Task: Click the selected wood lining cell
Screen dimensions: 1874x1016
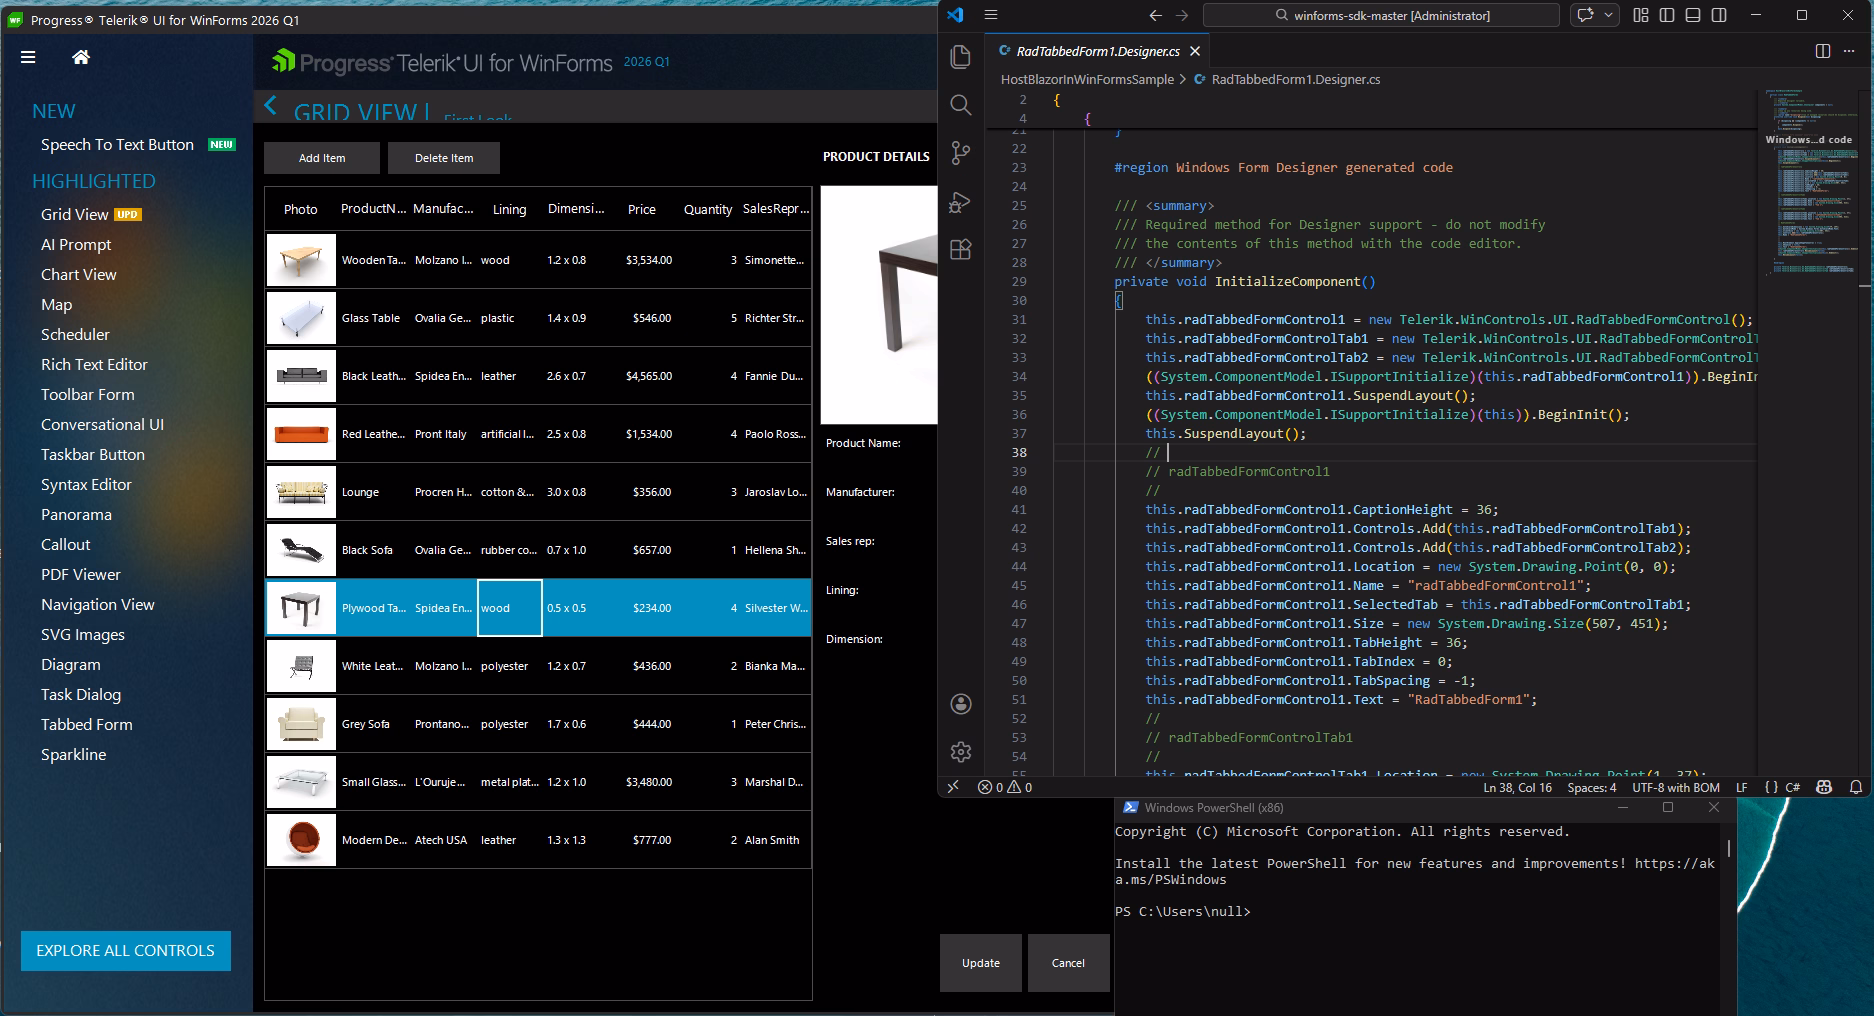Action: [x=510, y=608]
